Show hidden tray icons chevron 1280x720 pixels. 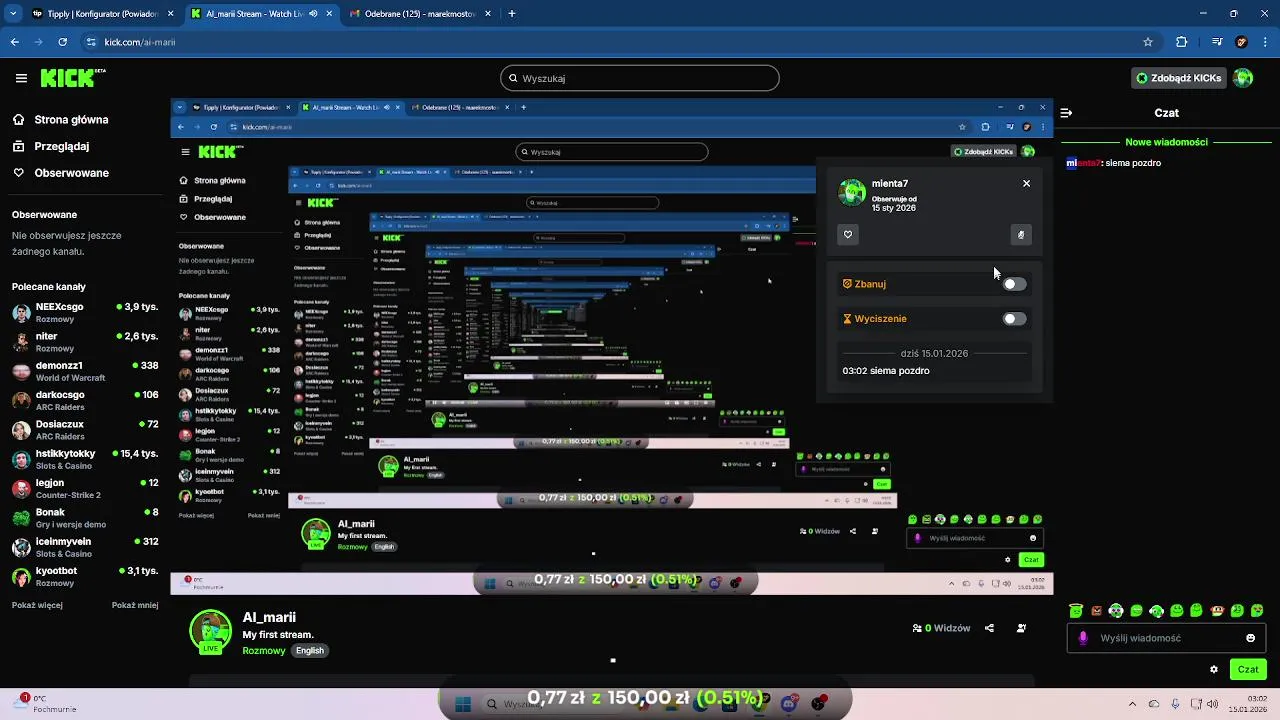(1132, 704)
